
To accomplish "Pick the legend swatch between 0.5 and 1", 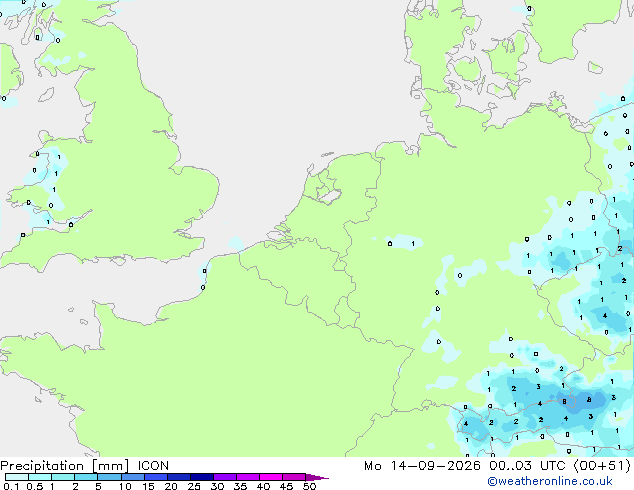I will pyautogui.click(x=40, y=477).
